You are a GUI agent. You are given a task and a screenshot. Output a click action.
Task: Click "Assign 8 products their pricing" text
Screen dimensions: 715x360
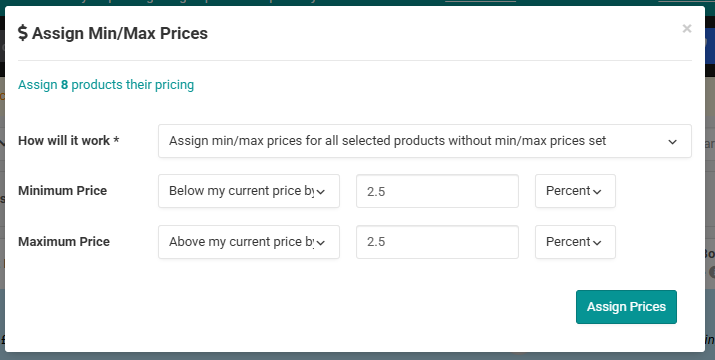coord(106,85)
